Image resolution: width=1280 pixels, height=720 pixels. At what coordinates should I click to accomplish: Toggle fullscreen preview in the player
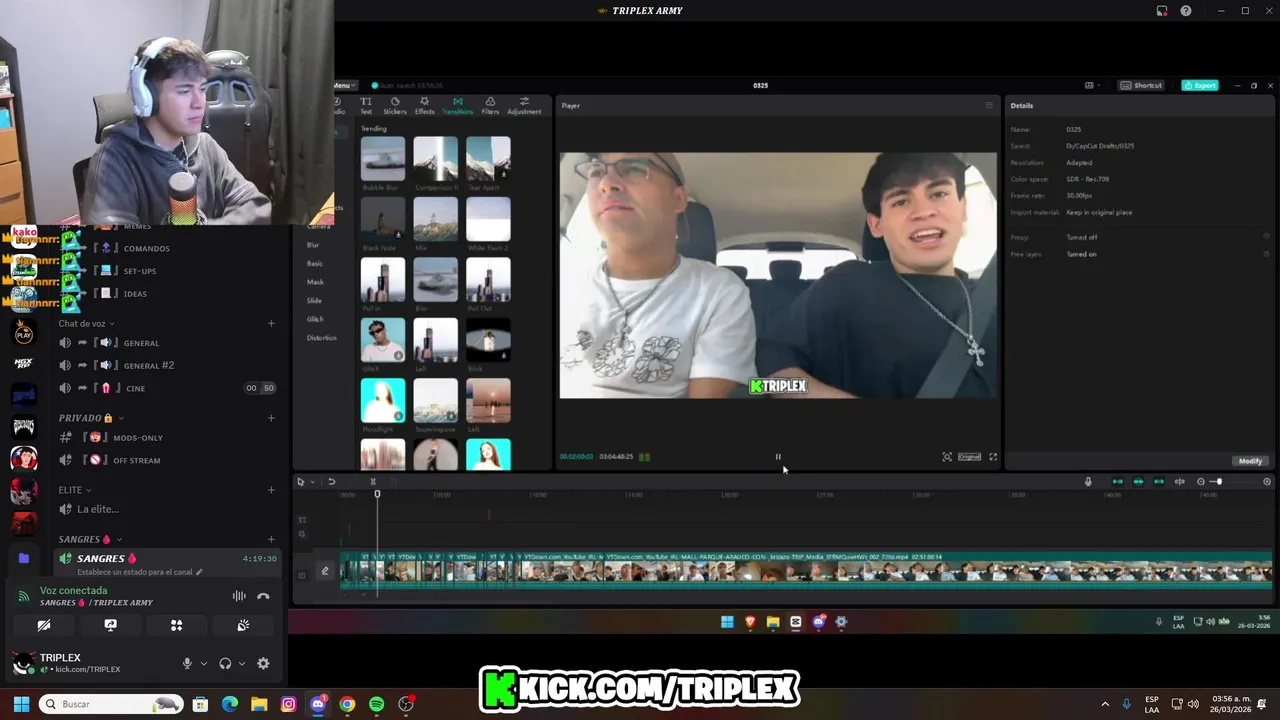click(x=993, y=457)
